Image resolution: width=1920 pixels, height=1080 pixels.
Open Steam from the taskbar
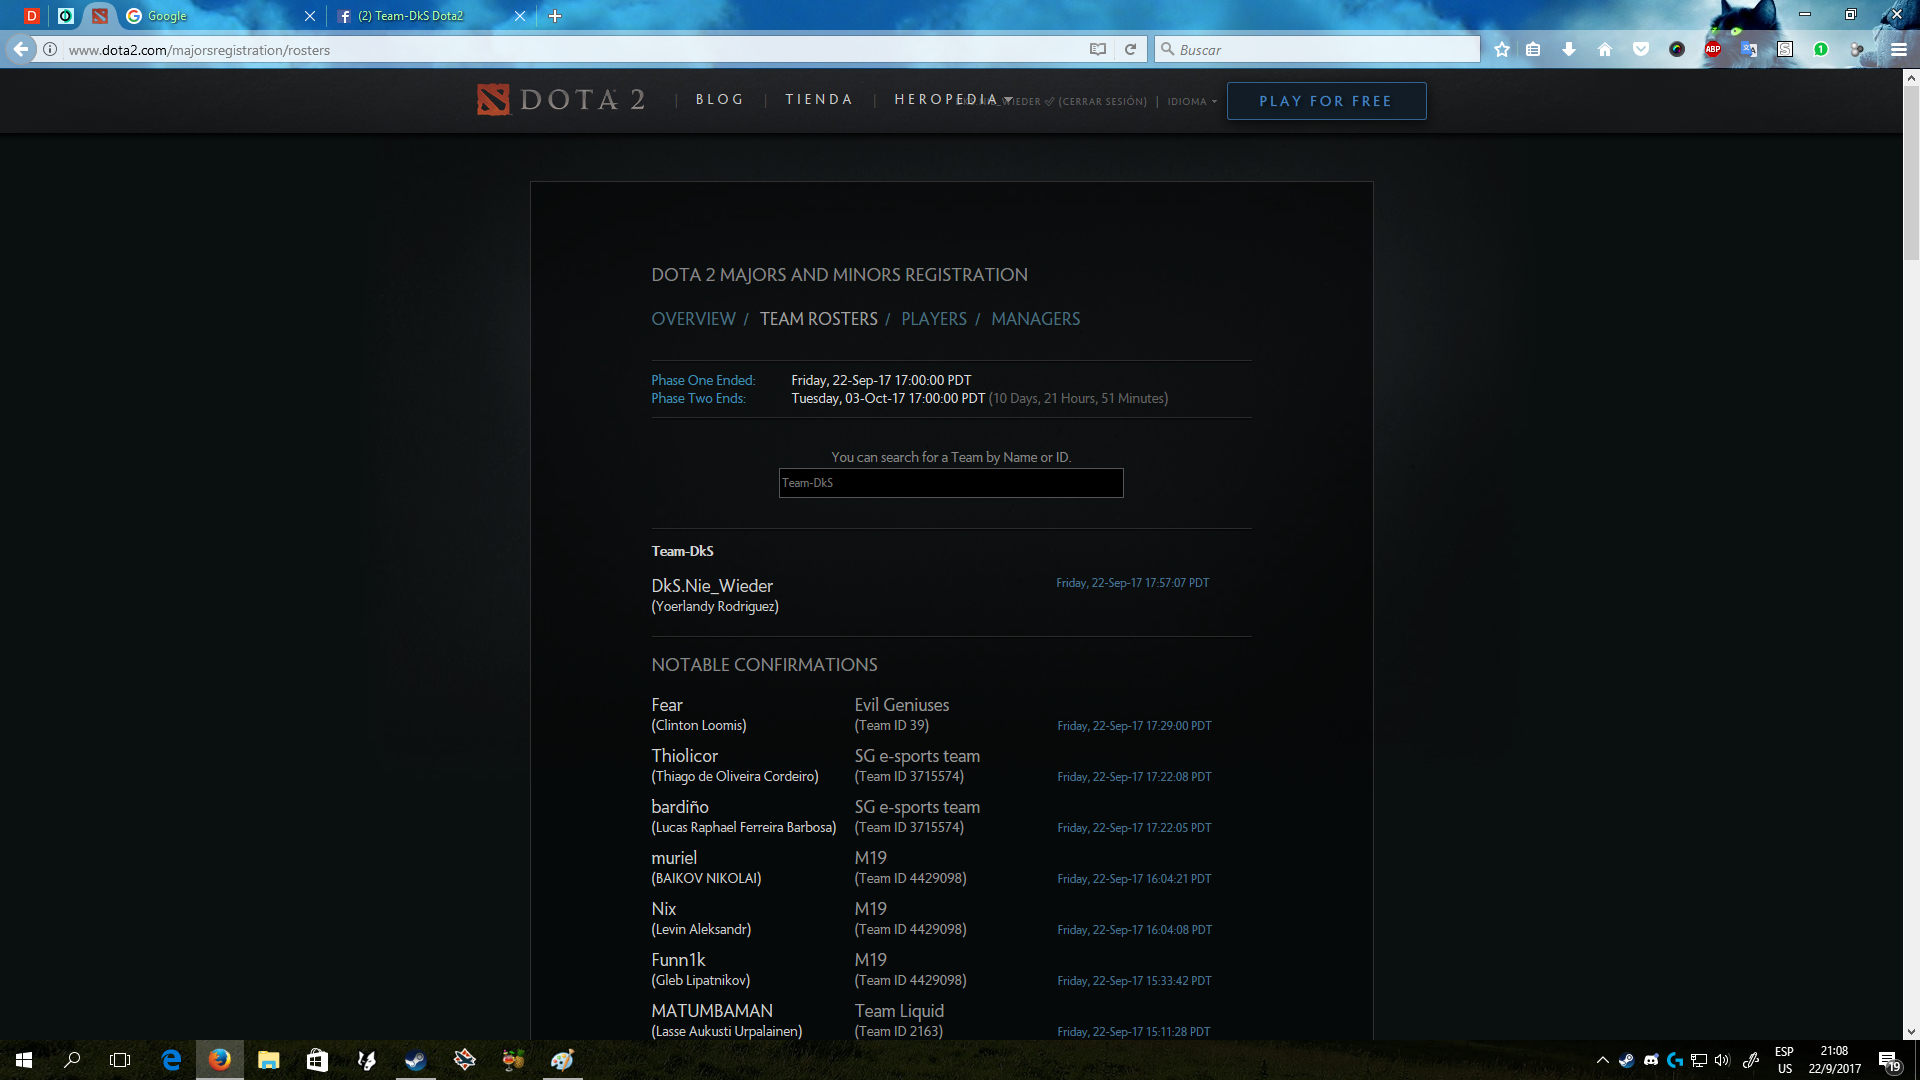[415, 1060]
